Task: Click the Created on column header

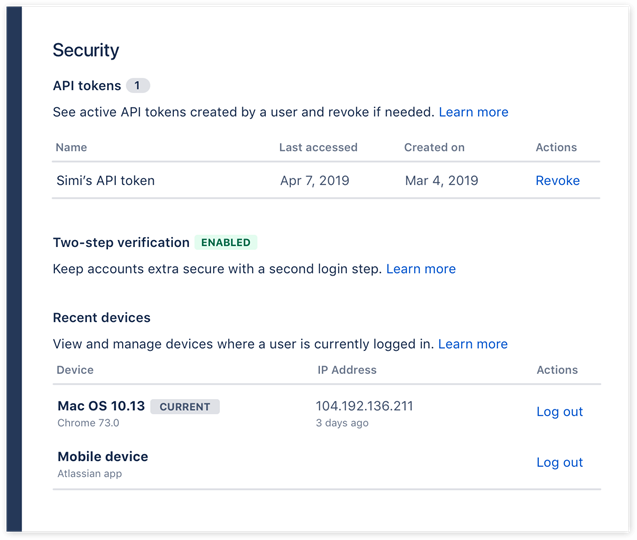Action: click(434, 147)
